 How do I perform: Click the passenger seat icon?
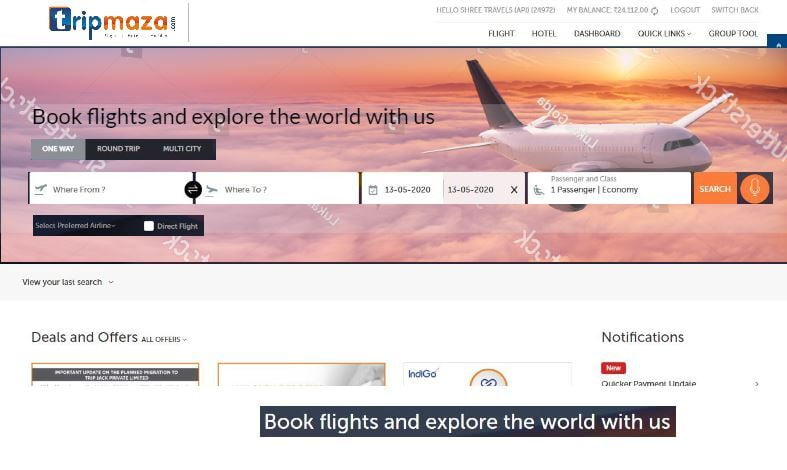pyautogui.click(x=539, y=190)
